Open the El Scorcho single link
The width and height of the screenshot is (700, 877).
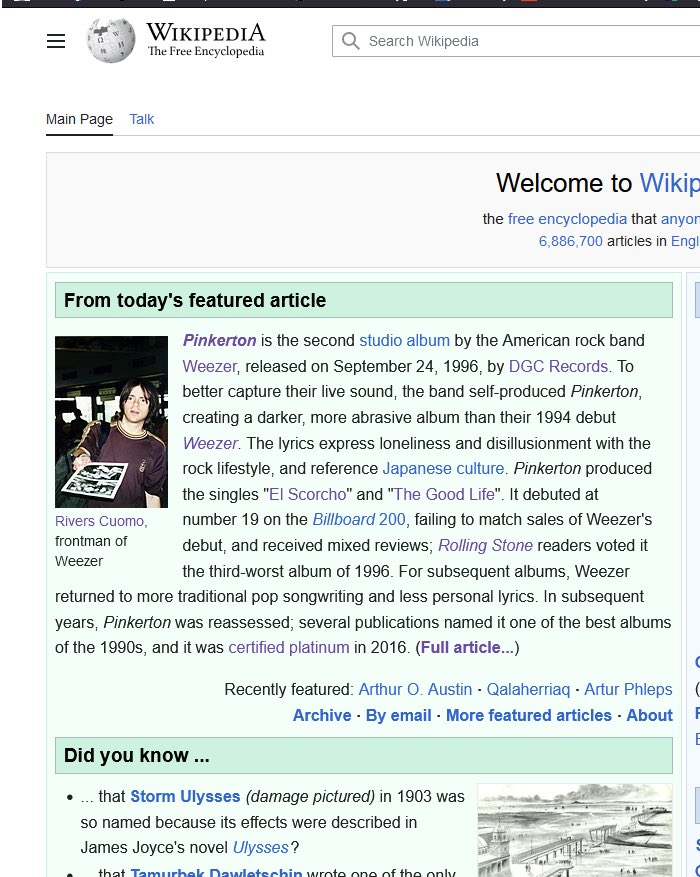coord(308,494)
